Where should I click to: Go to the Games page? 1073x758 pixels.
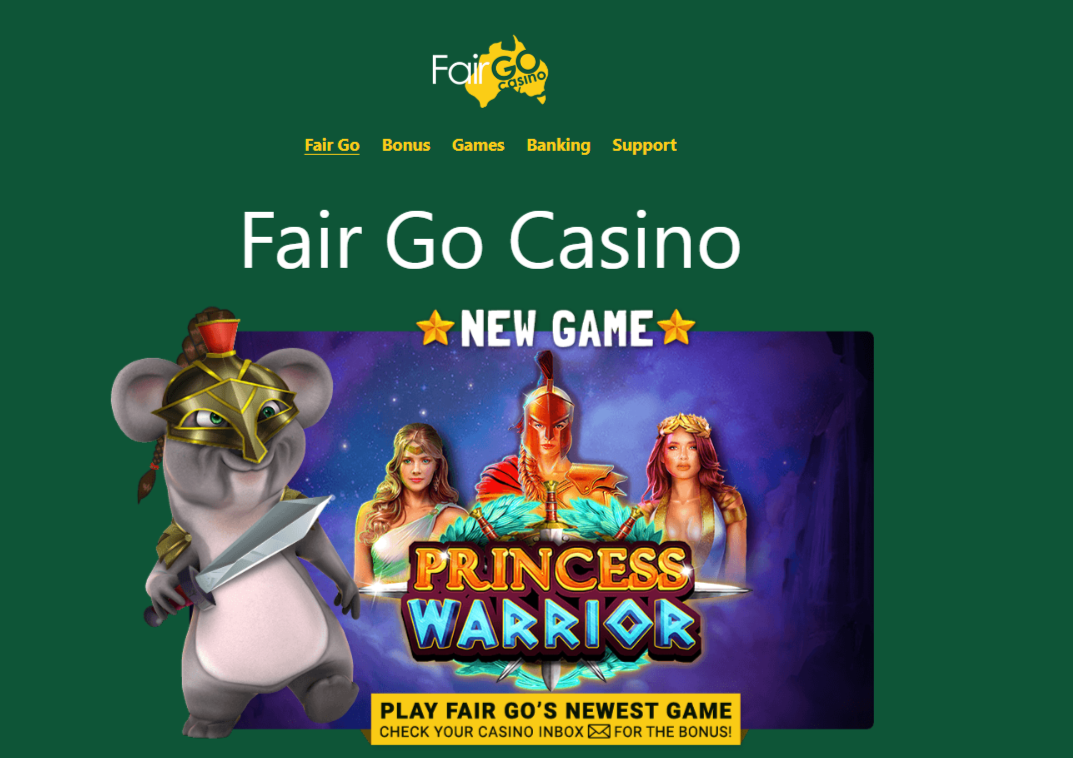pos(478,145)
